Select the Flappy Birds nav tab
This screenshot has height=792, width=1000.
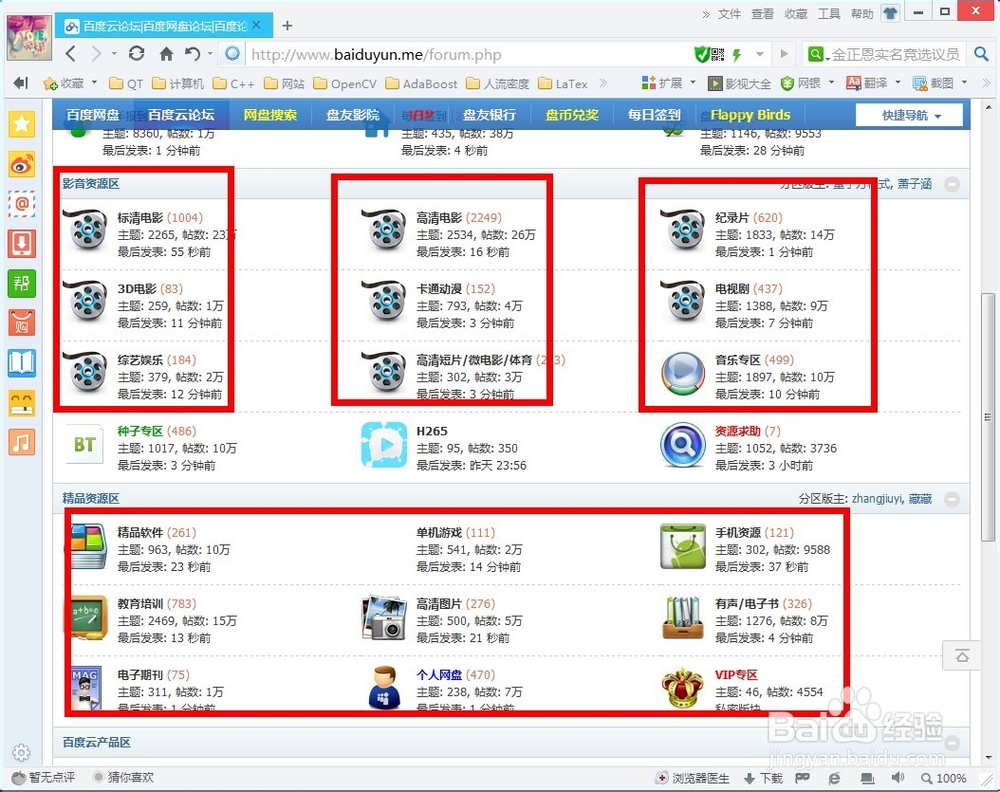(x=750, y=115)
